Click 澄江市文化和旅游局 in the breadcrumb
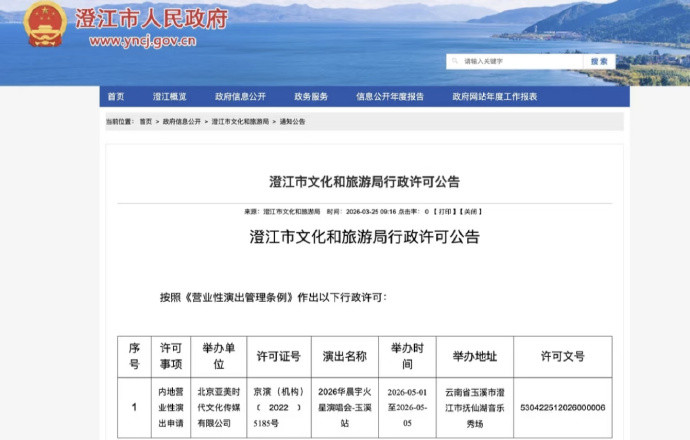The height and width of the screenshot is (440, 690). pyautogui.click(x=240, y=121)
